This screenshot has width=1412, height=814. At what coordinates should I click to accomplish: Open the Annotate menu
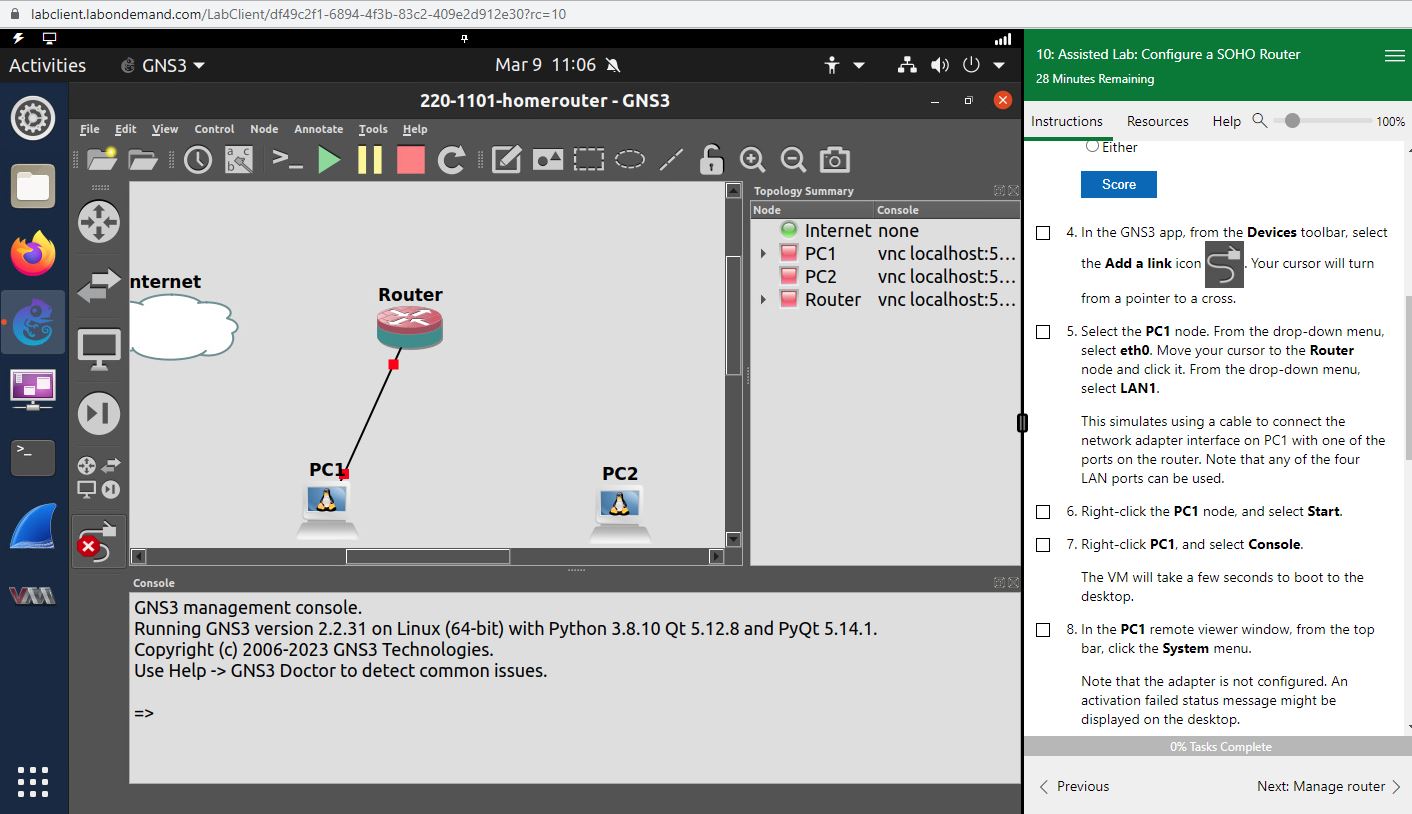(x=318, y=129)
